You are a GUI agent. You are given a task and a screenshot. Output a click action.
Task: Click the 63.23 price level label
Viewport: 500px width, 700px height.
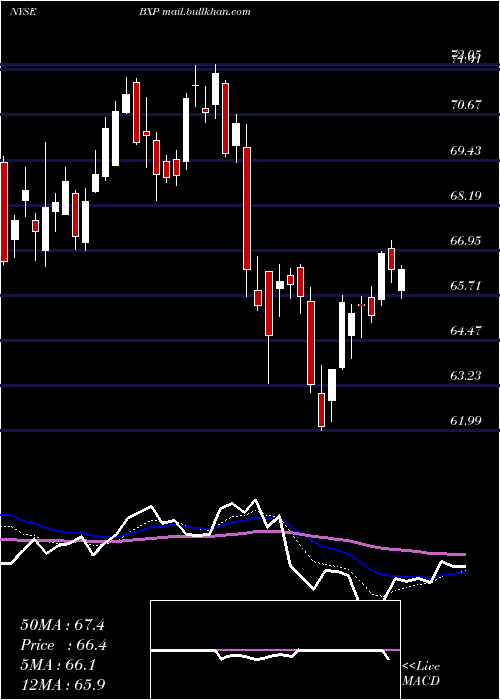[466, 376]
